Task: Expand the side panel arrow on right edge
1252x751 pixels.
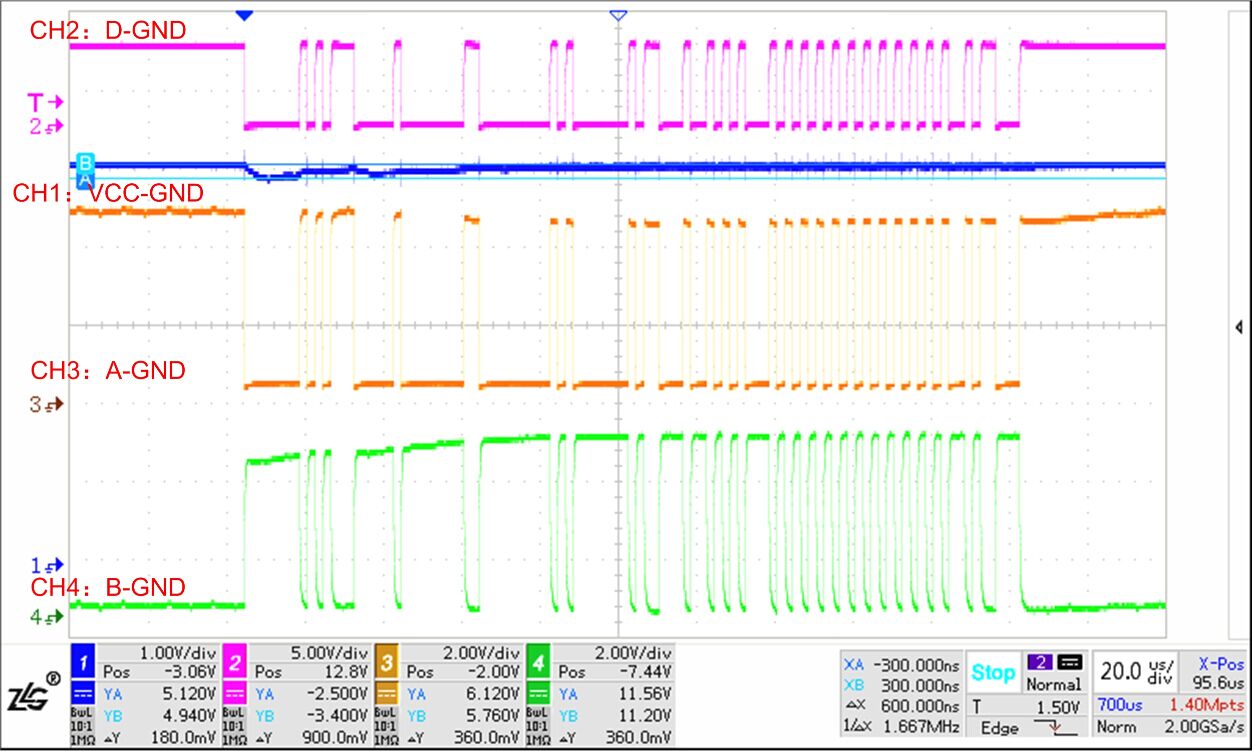Action: point(1240,327)
